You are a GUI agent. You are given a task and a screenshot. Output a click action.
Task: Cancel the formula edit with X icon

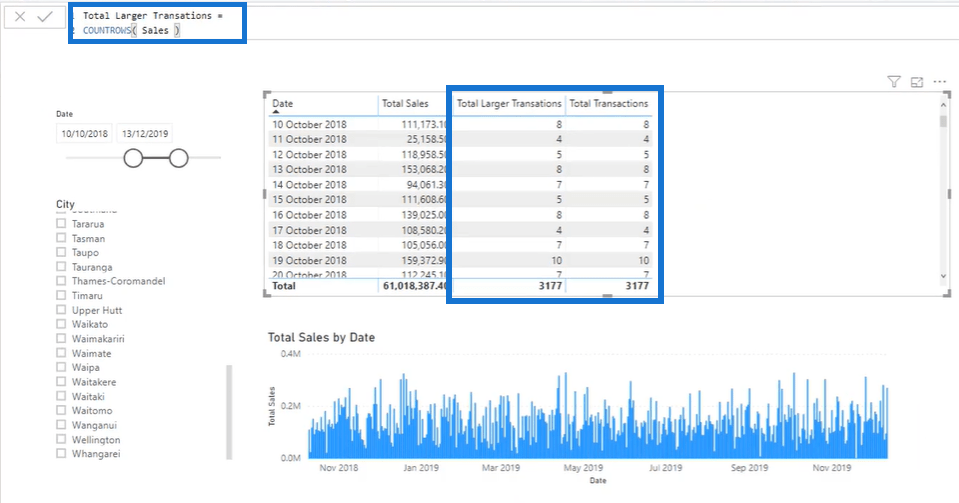[x=20, y=17]
